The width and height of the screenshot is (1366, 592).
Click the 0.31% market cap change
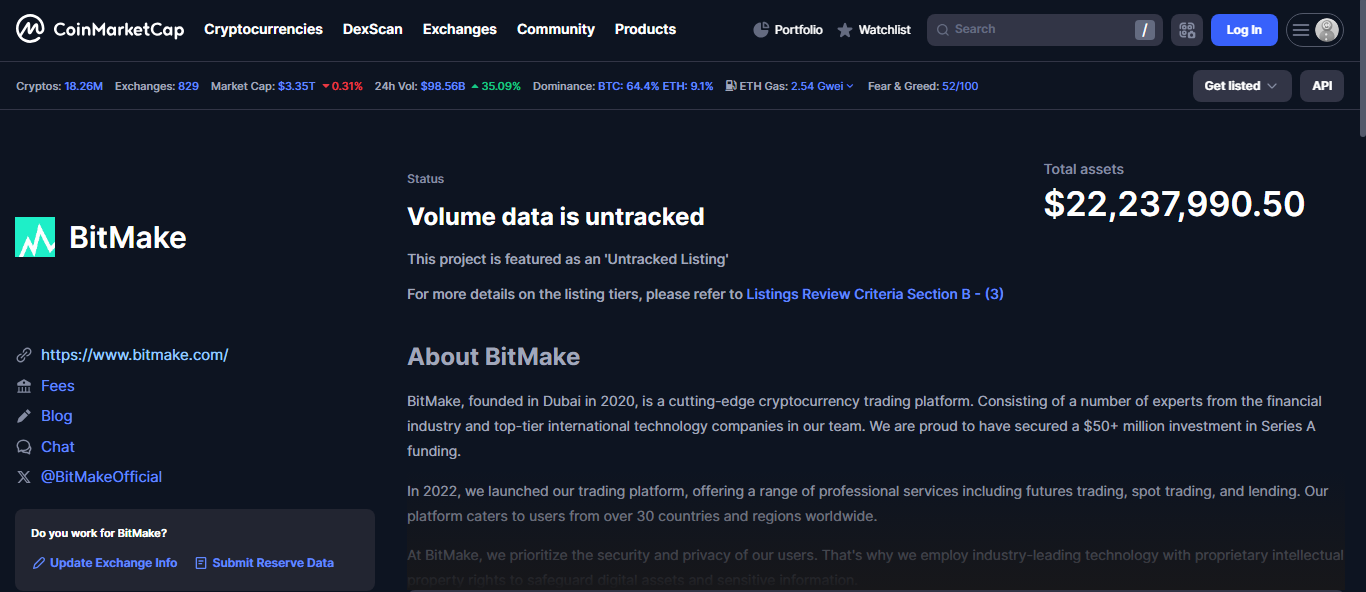[x=342, y=86]
